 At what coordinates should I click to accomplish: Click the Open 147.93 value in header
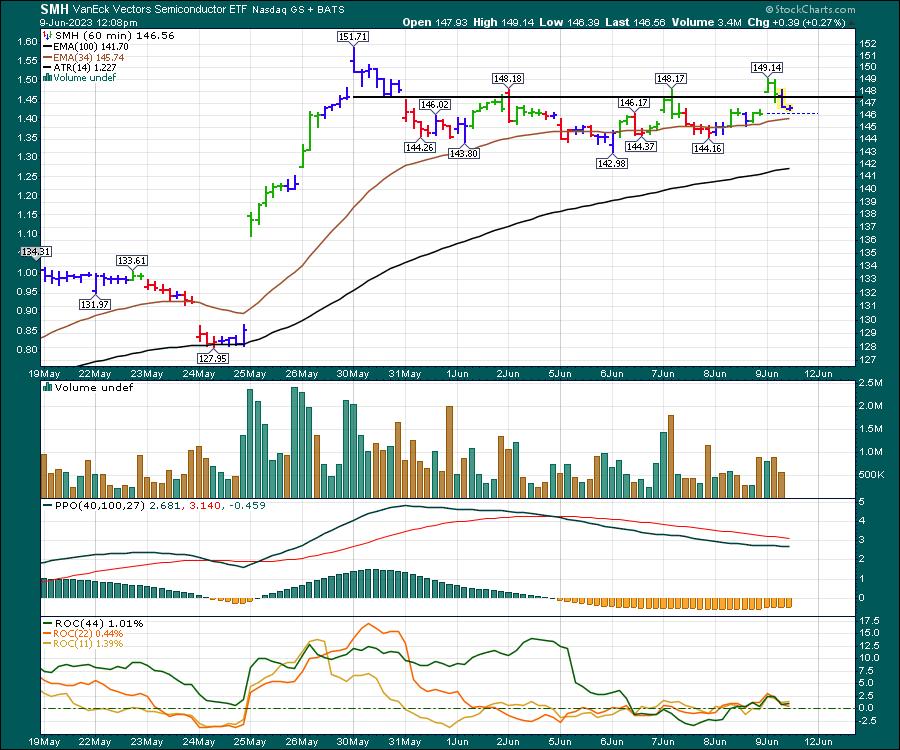tap(435, 22)
